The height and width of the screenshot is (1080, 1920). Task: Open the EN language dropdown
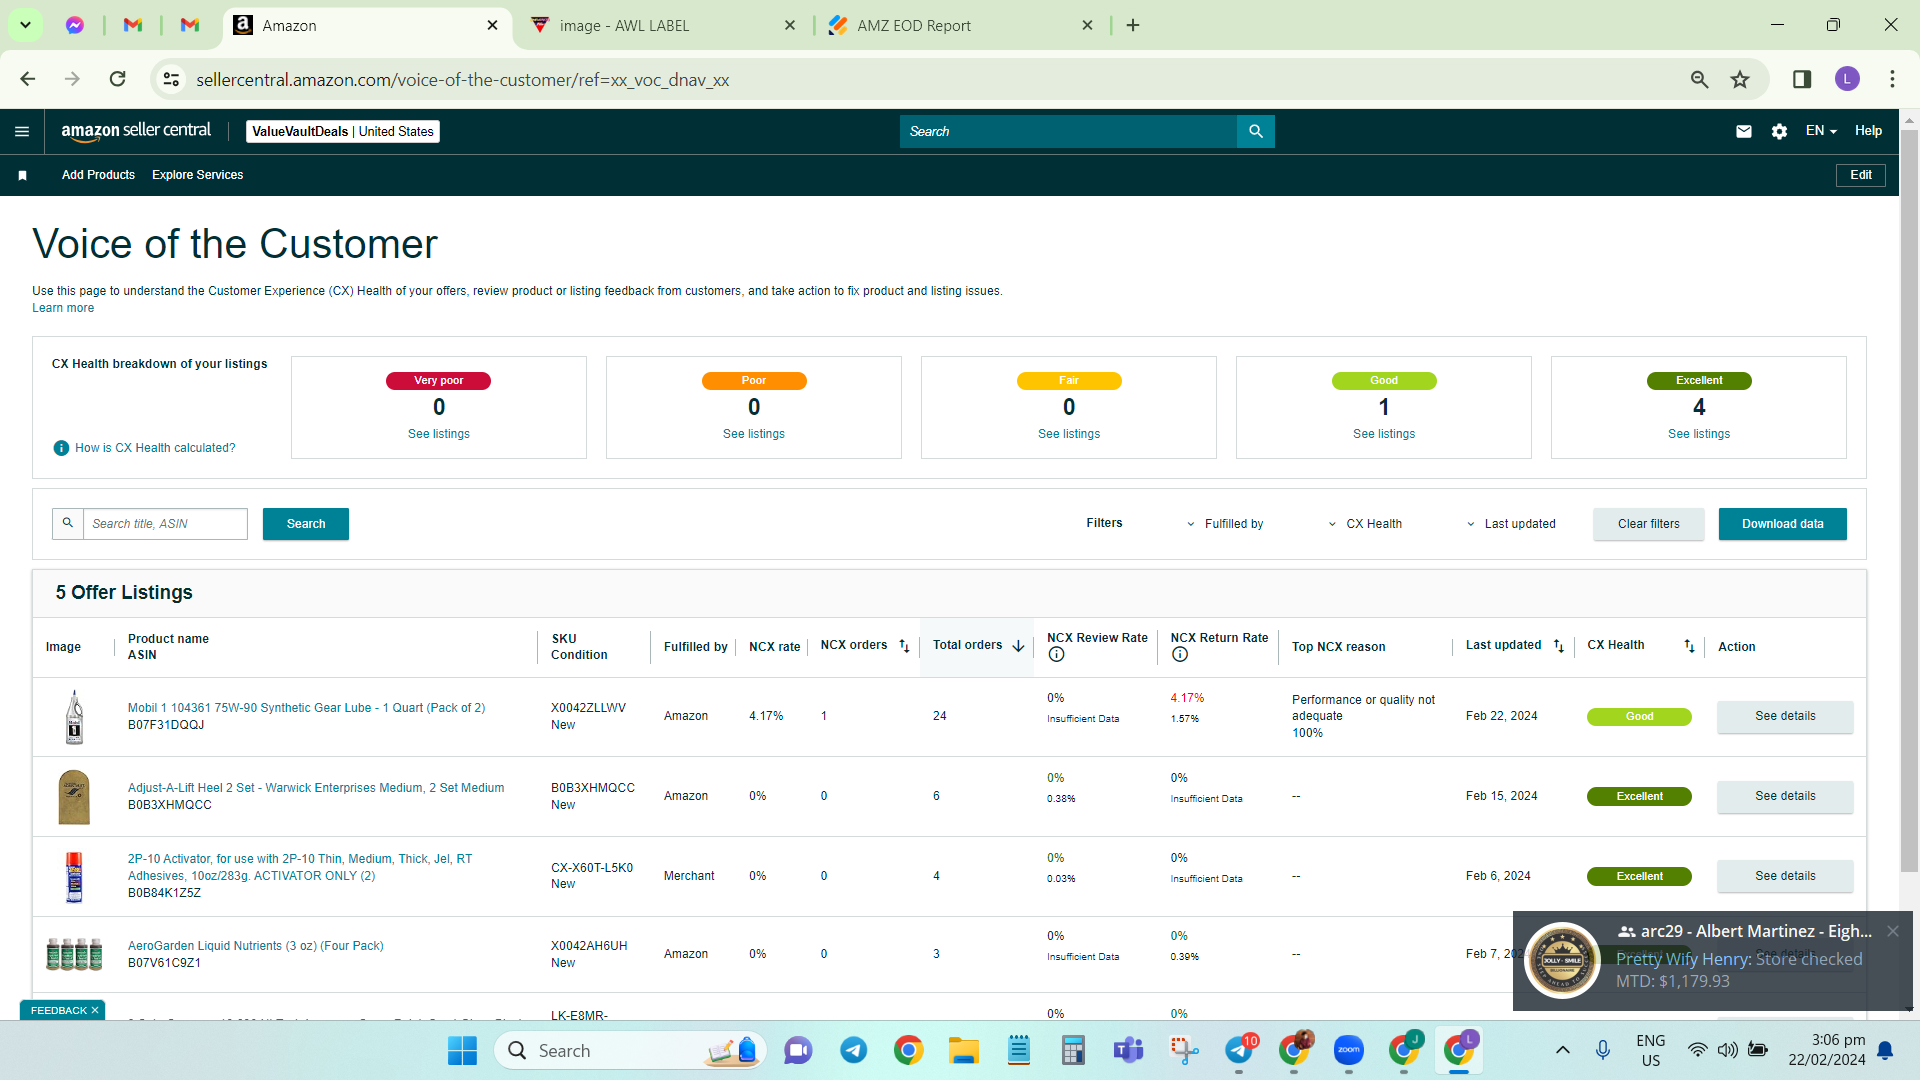point(1821,131)
